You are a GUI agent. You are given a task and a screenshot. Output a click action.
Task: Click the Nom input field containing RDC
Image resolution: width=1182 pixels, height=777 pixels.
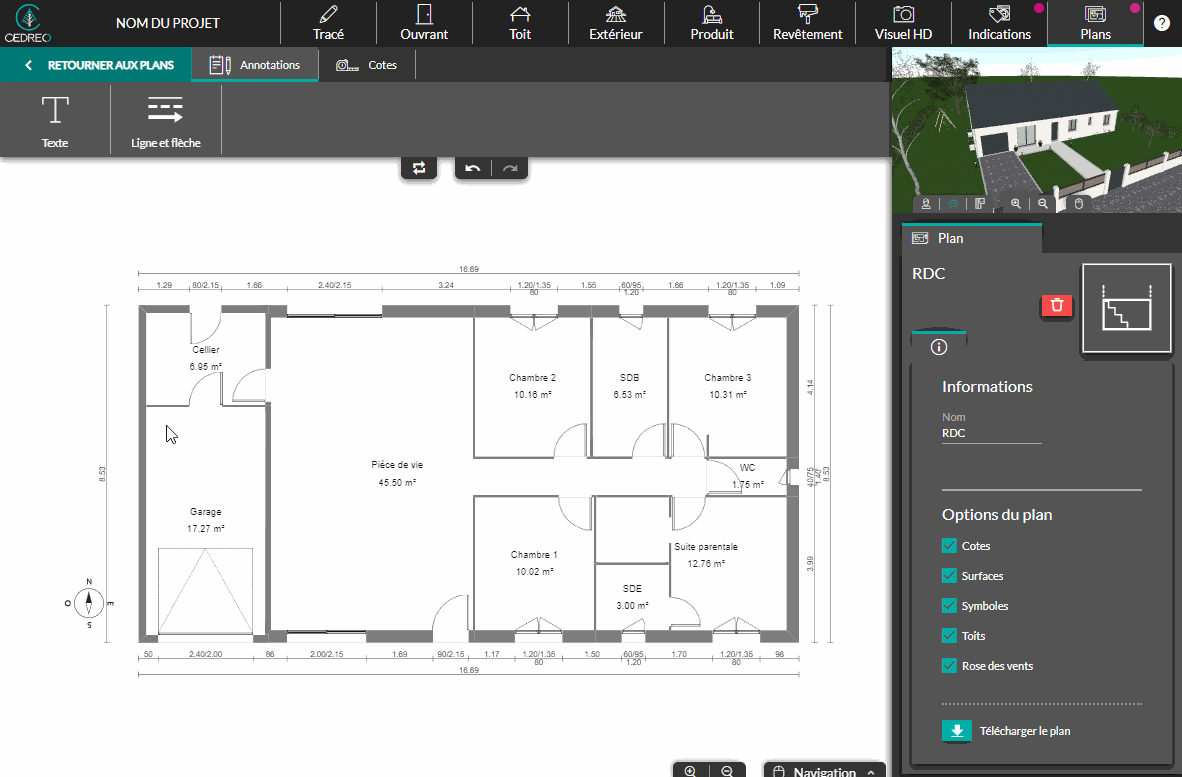pyautogui.click(x=991, y=434)
